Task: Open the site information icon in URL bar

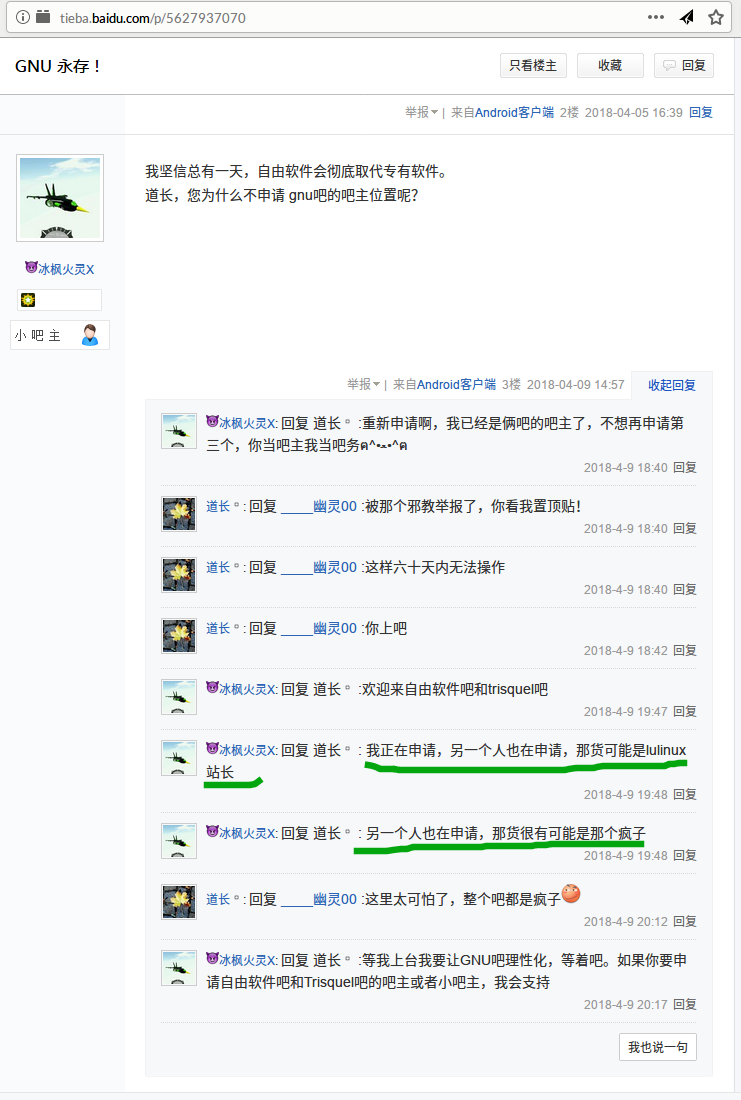Action: (x=22, y=18)
